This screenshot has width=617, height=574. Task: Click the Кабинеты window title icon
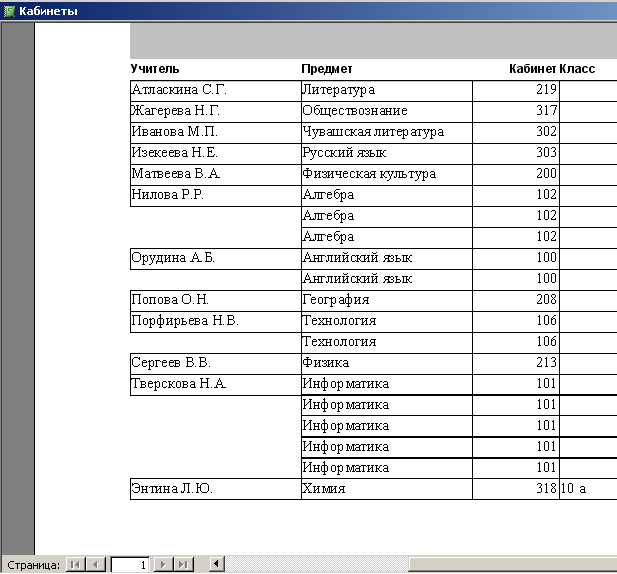(9, 11)
